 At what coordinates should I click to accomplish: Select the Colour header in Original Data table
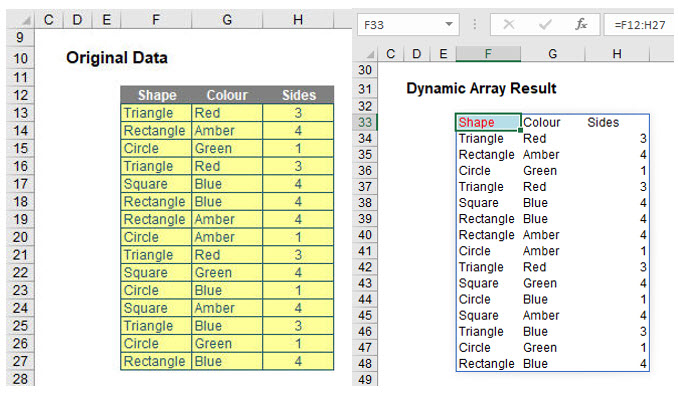pos(226,96)
